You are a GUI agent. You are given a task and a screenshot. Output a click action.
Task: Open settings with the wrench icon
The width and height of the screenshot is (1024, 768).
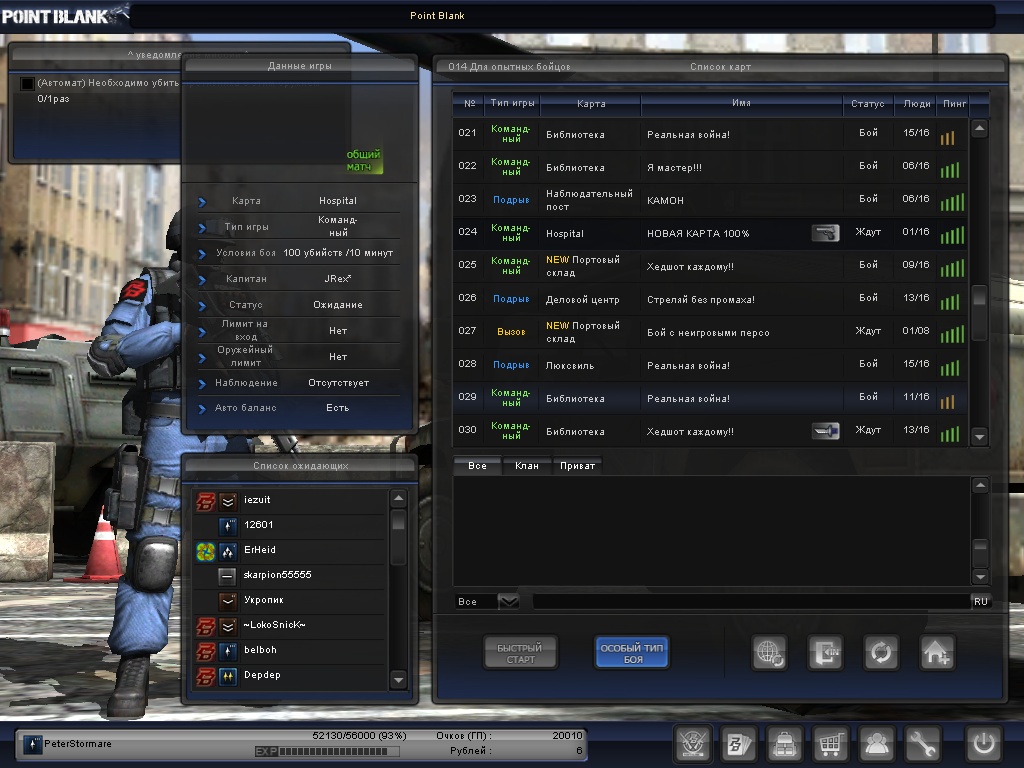923,744
